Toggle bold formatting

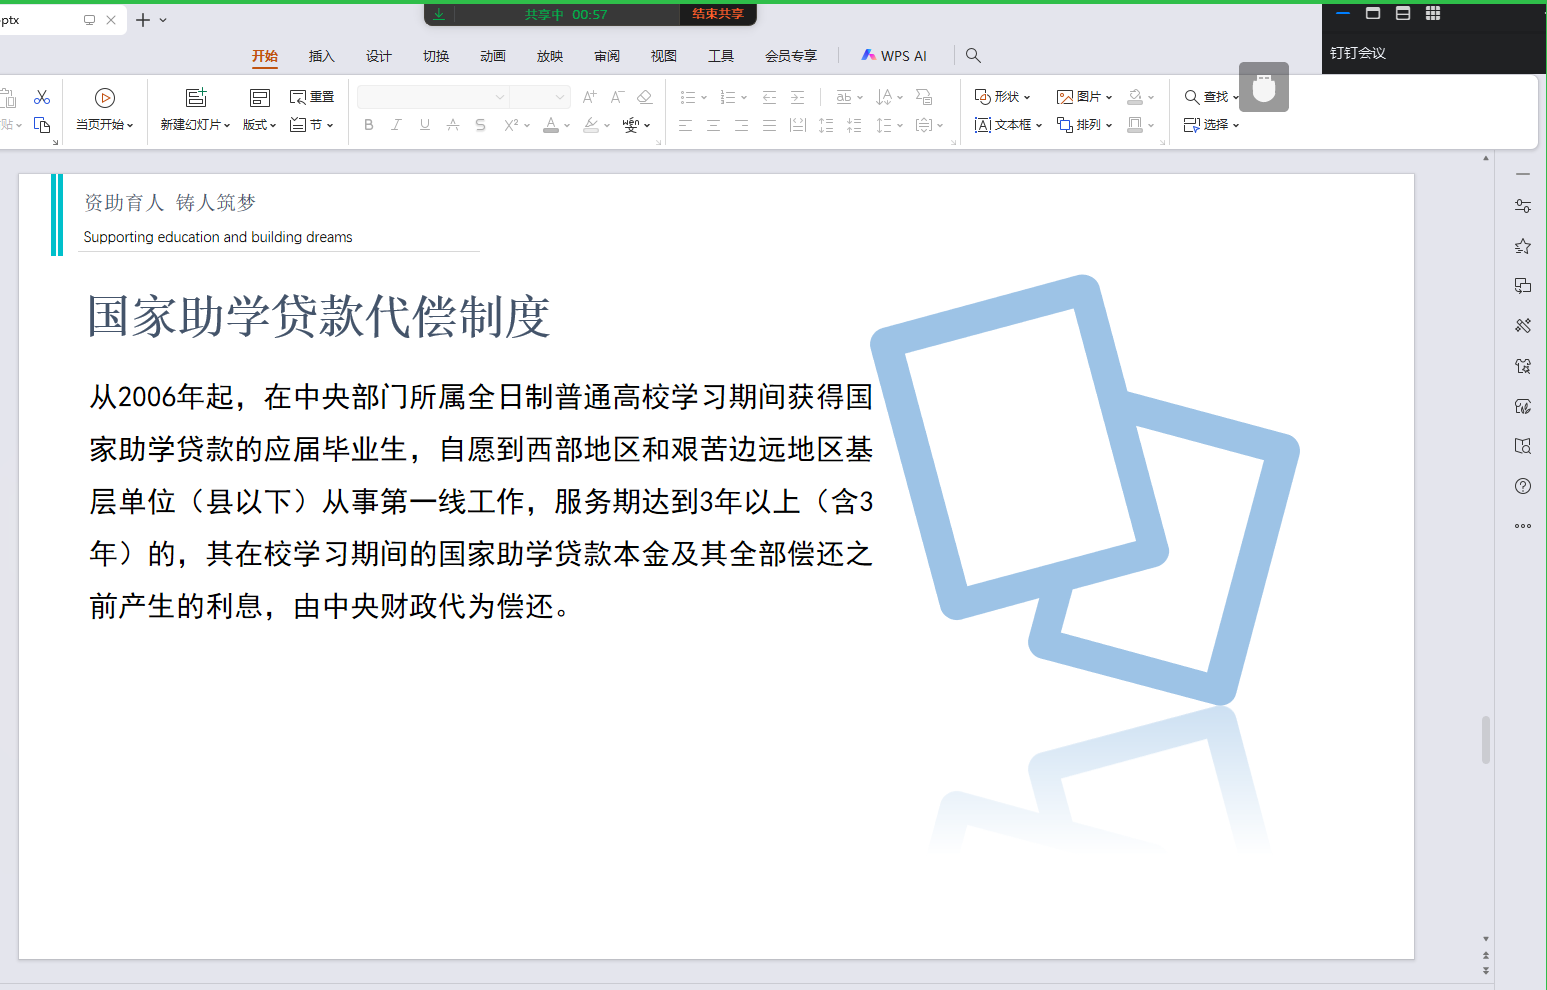[369, 125]
